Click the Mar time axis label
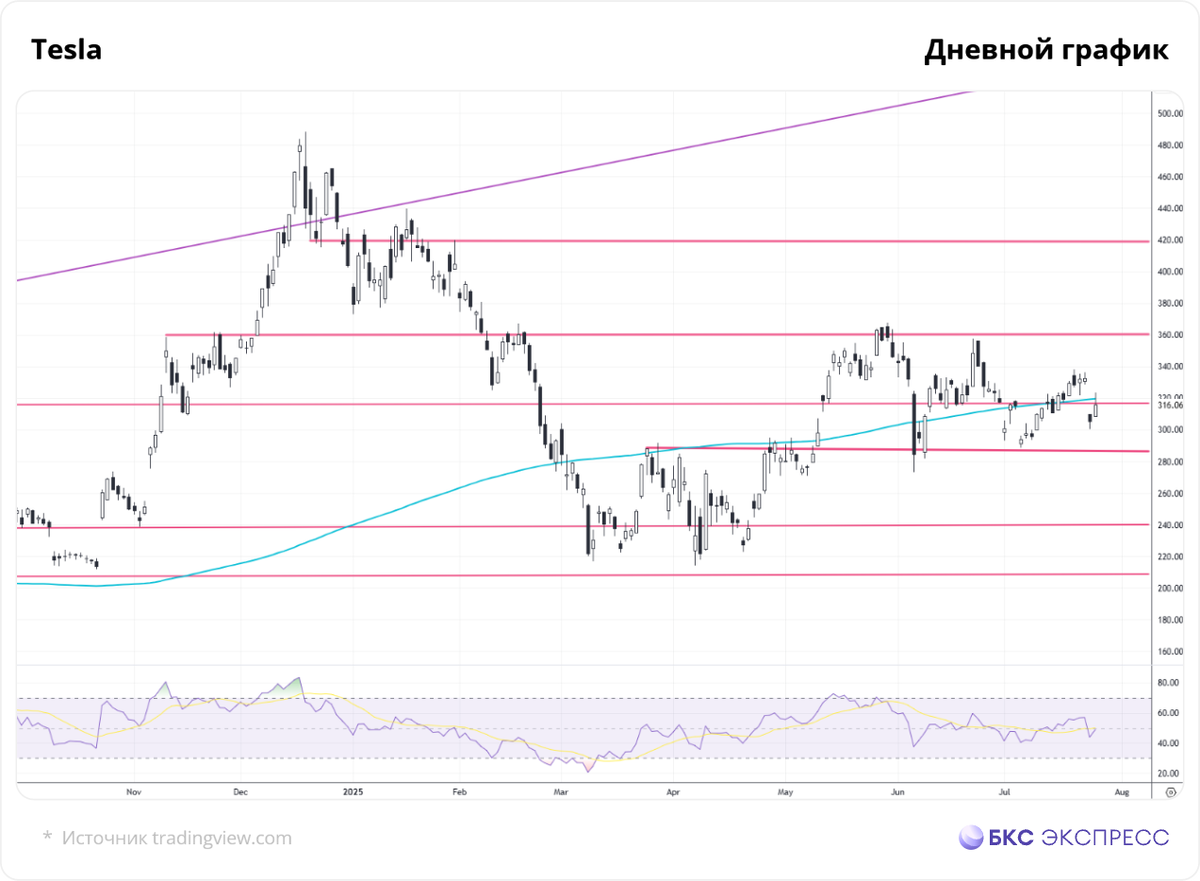 click(561, 792)
